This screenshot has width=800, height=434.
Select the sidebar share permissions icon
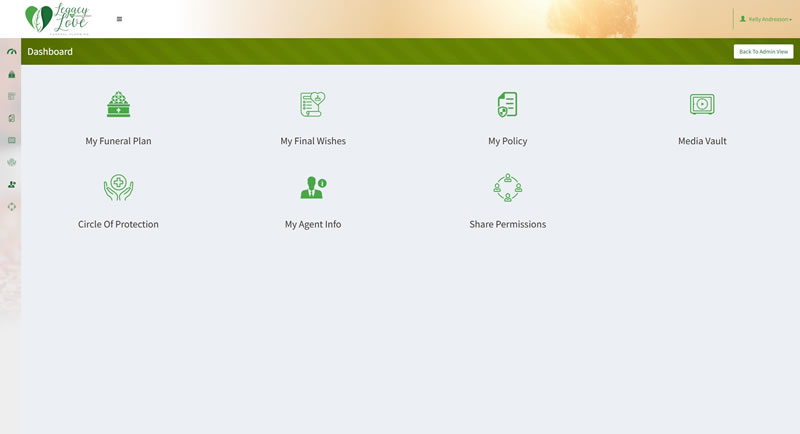(x=12, y=207)
